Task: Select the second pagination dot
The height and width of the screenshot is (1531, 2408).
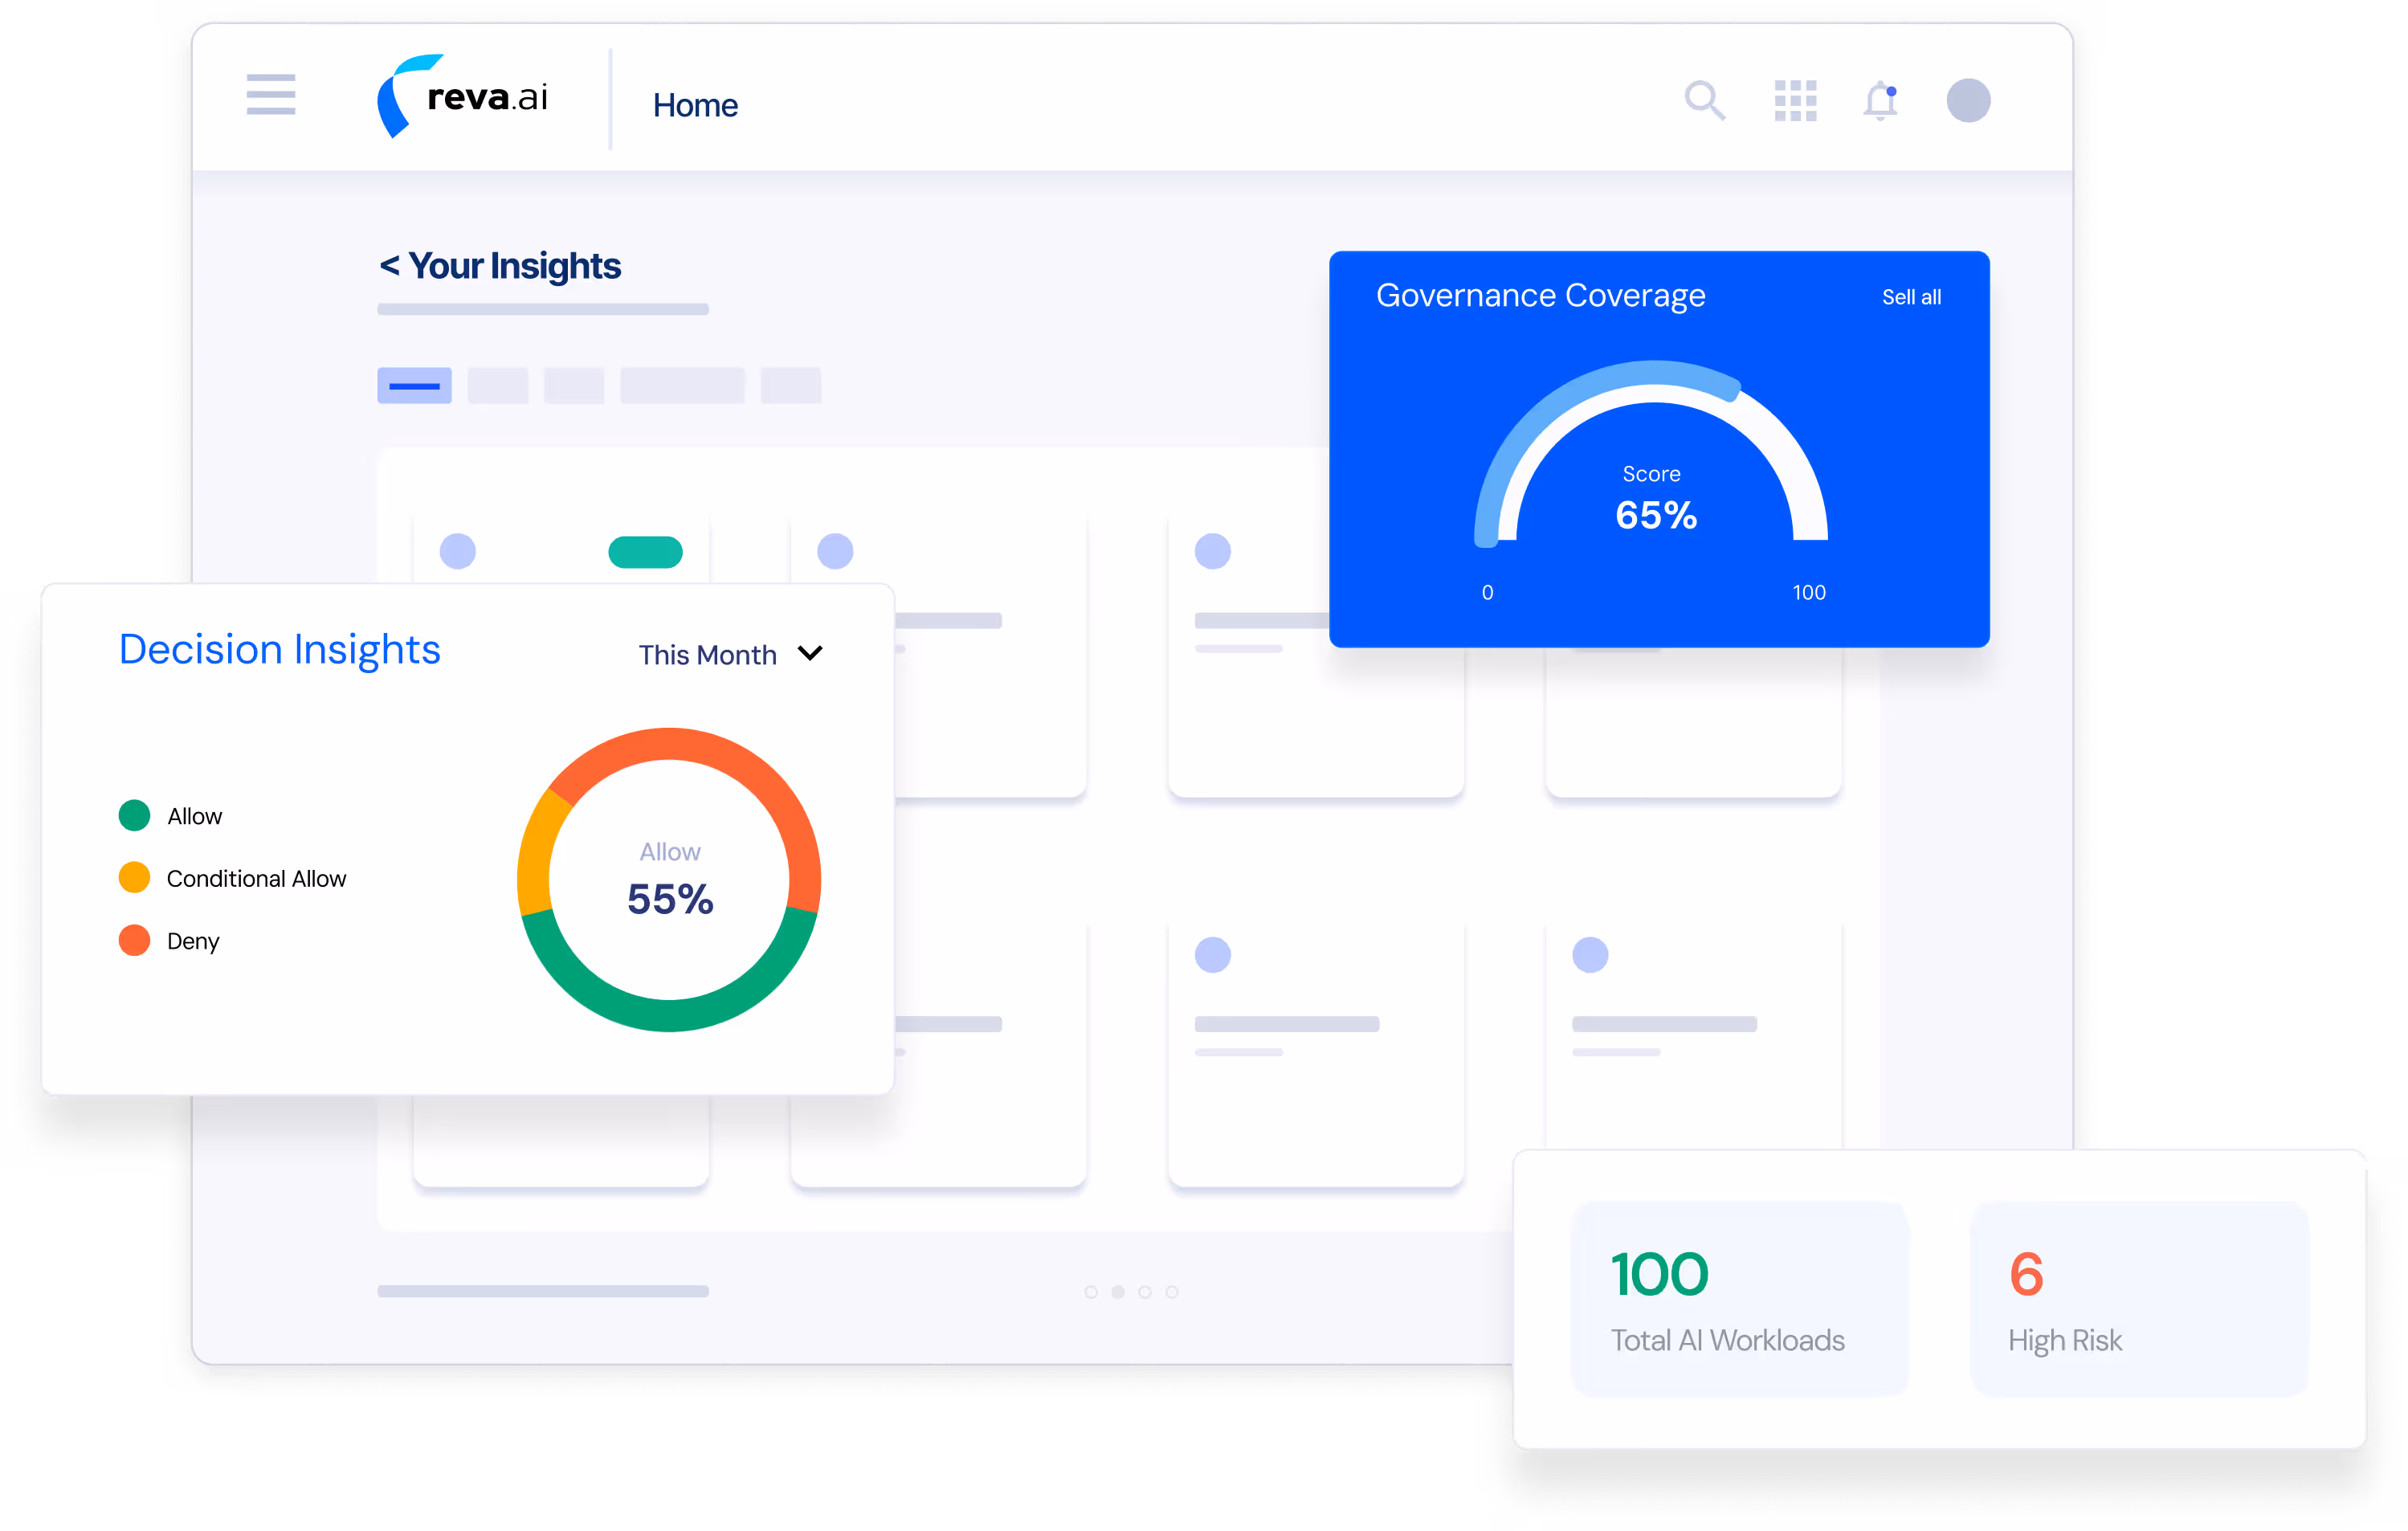Action: [x=1118, y=1292]
